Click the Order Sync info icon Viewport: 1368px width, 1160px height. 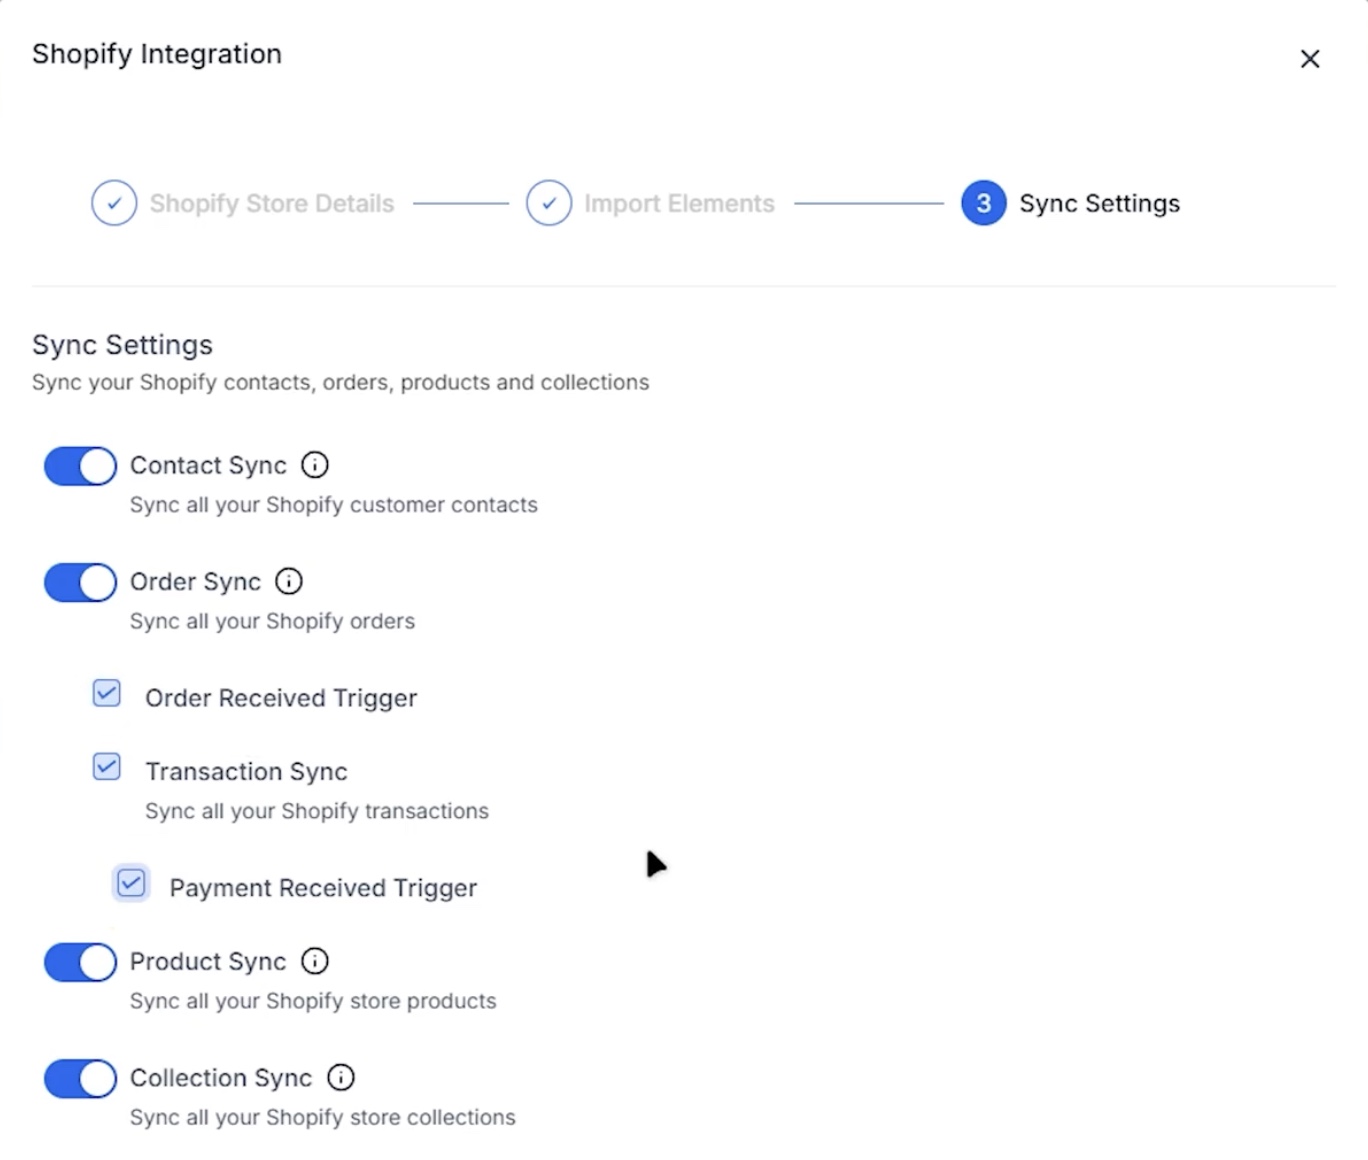click(x=289, y=581)
